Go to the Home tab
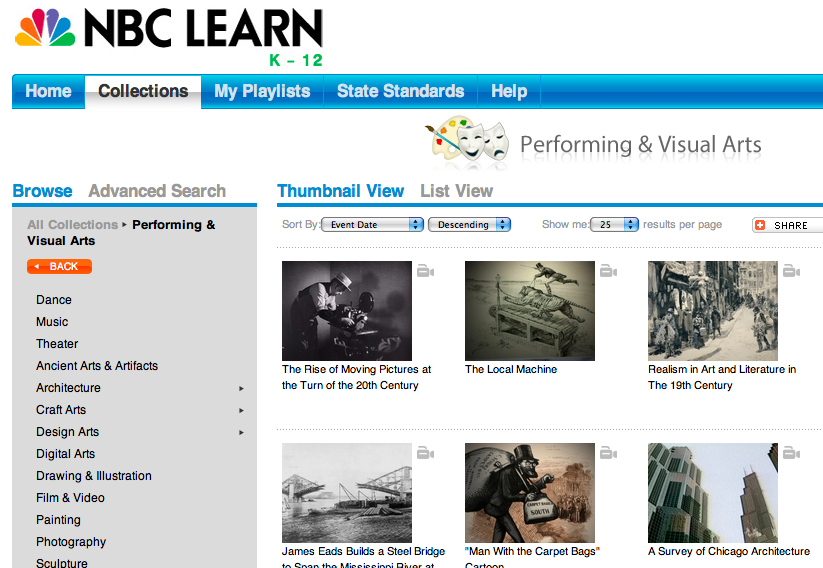 pyautogui.click(x=48, y=91)
